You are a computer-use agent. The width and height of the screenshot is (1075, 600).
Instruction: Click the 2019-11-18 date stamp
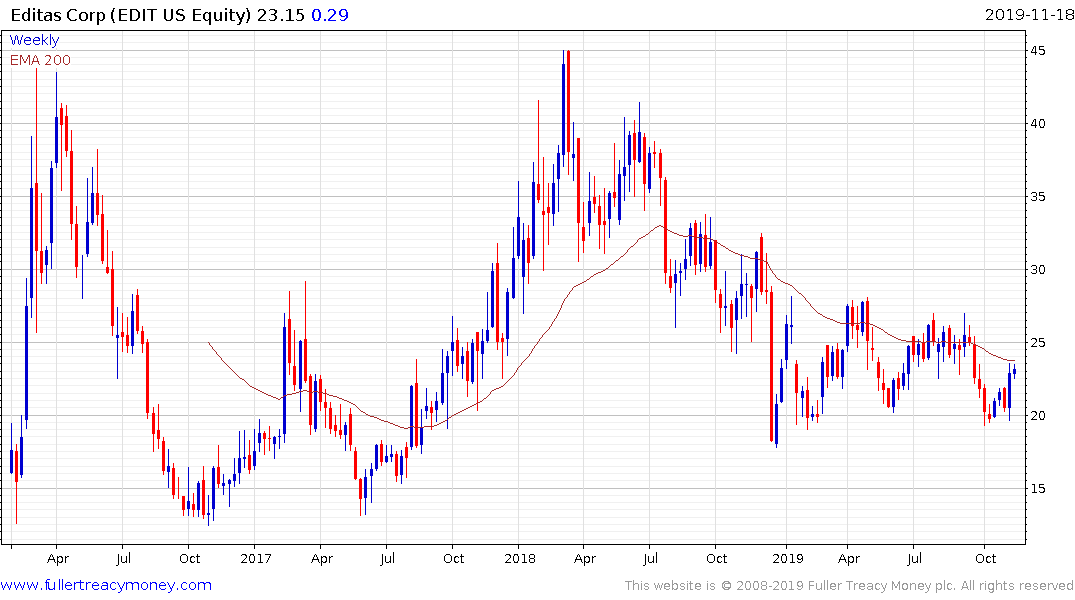(x=1029, y=14)
